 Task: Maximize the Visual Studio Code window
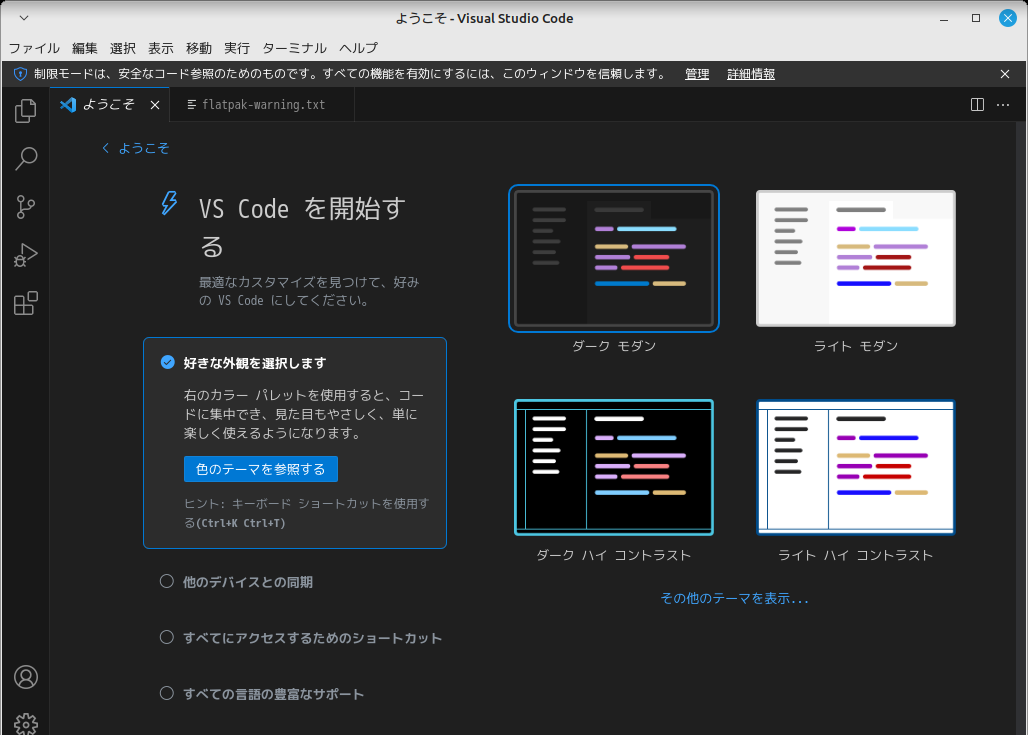976,18
